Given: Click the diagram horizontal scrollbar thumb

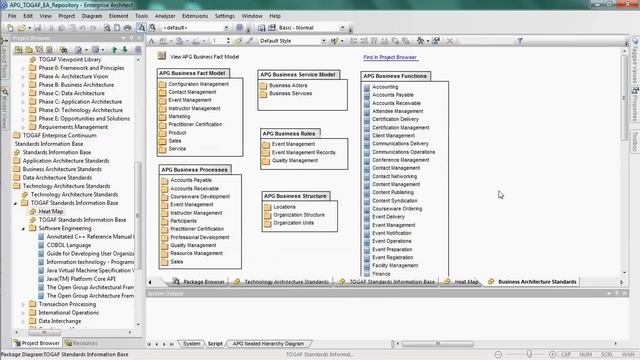Looking at the screenshot, I should (438, 344).
